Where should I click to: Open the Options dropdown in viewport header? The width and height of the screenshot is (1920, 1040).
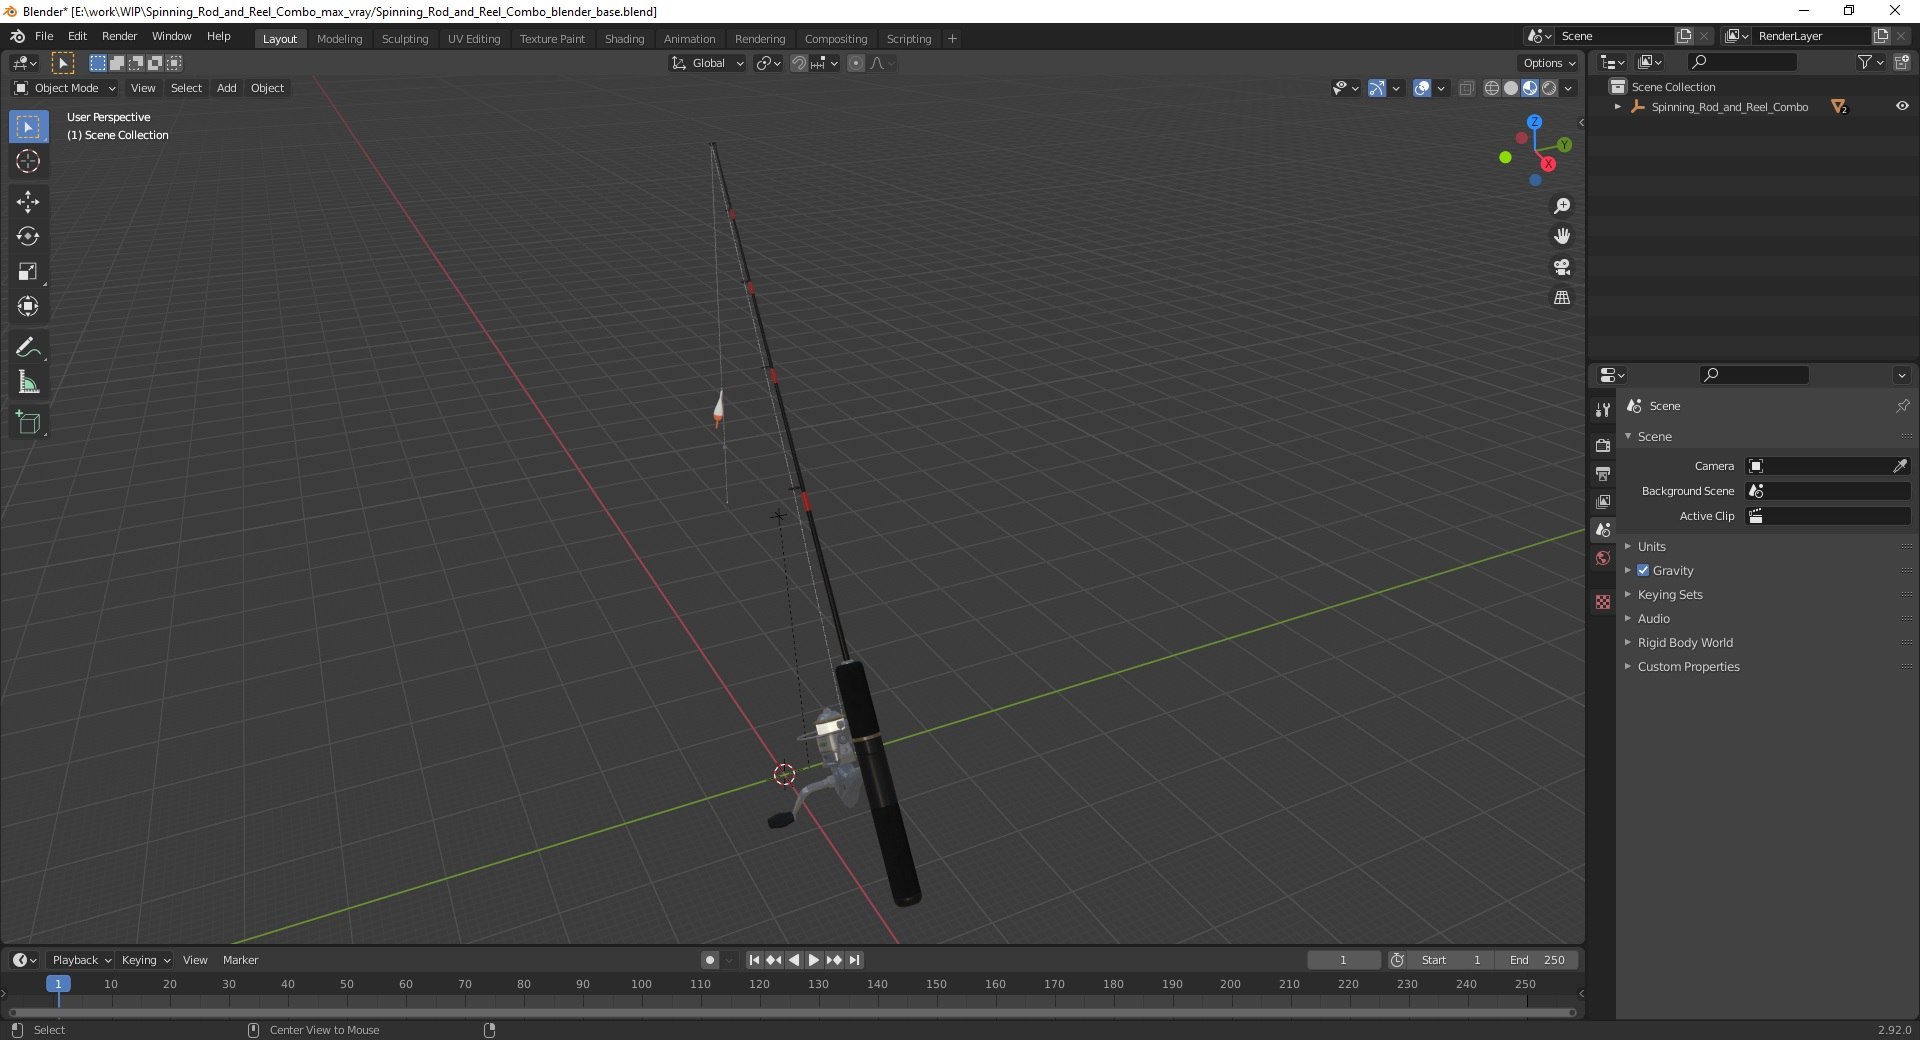[1549, 63]
